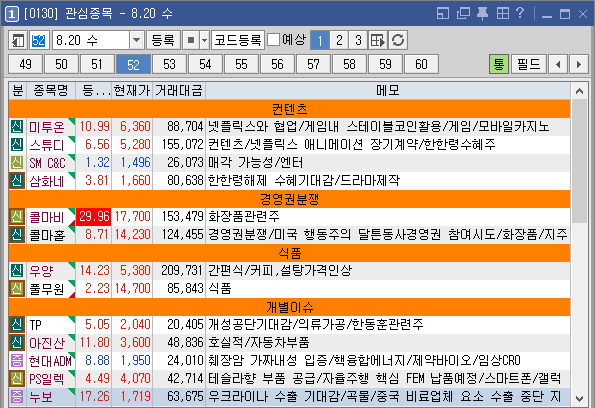Switch to group tab 49
Screen dimensions: 595x408
tap(25, 64)
